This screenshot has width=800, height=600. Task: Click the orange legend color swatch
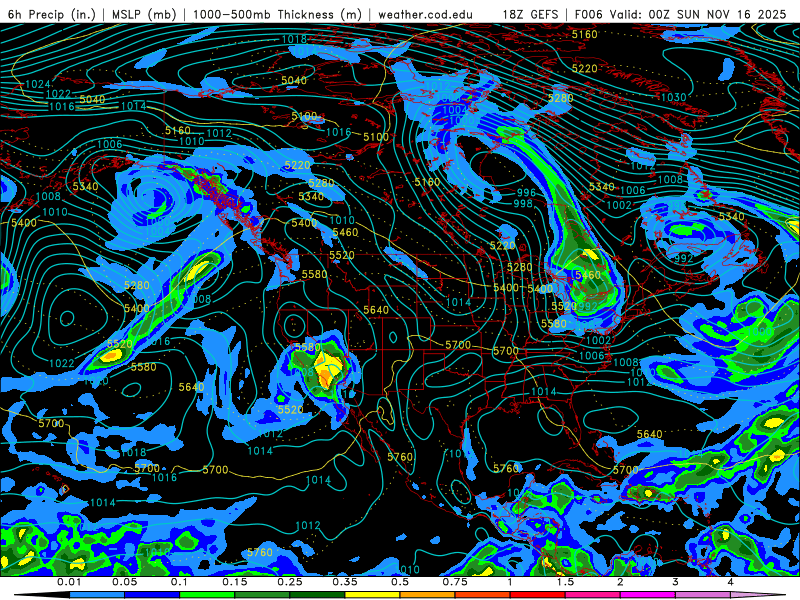(x=428, y=596)
